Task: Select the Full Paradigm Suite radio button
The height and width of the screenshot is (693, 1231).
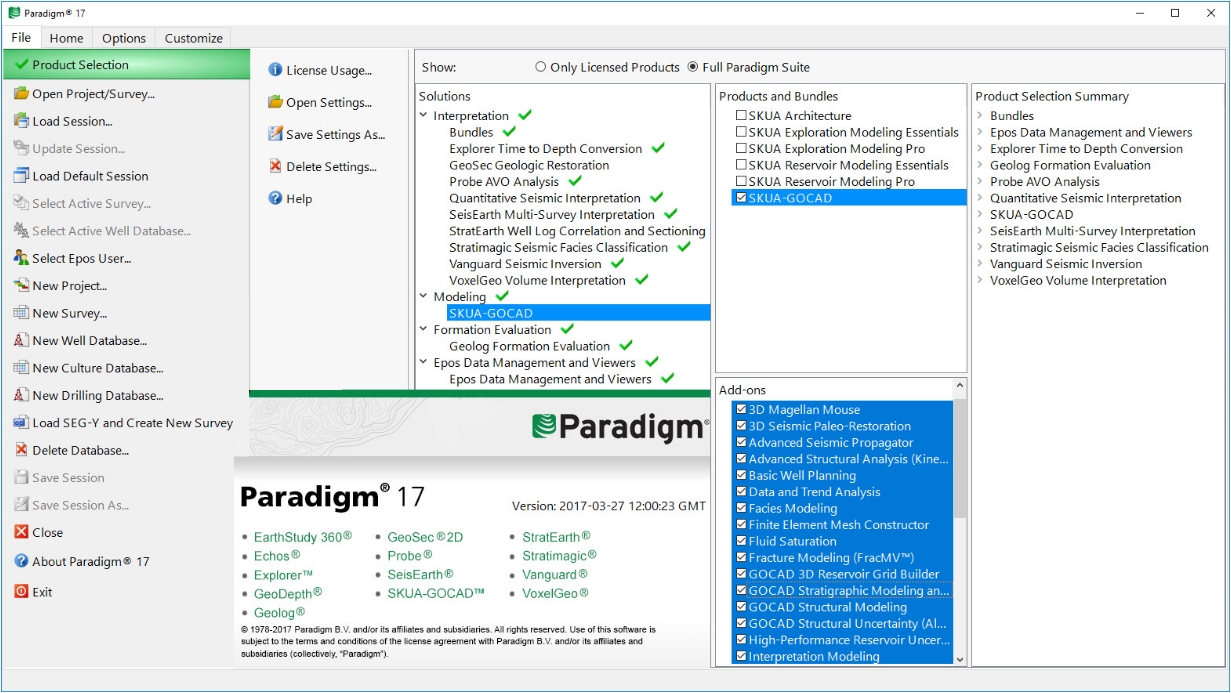Action: pos(693,67)
